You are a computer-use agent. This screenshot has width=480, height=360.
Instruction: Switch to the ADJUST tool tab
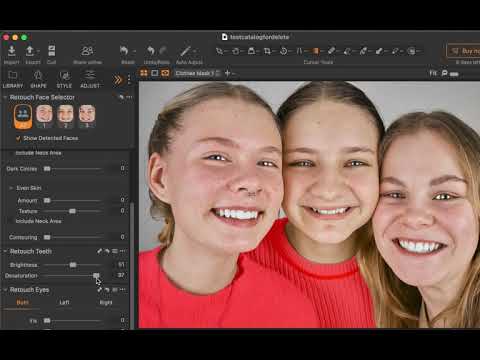90,79
